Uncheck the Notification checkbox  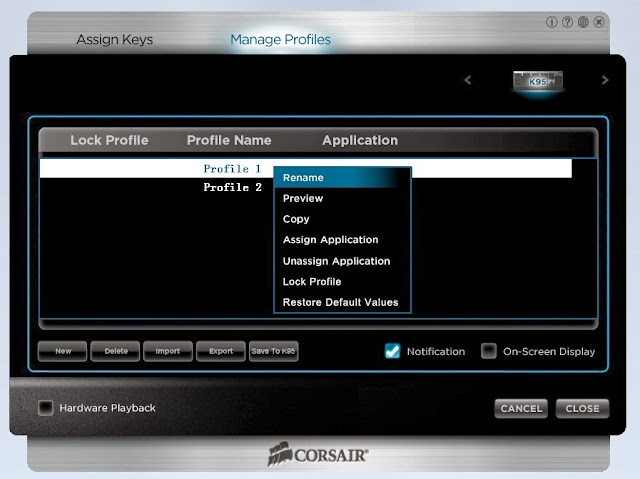point(393,351)
